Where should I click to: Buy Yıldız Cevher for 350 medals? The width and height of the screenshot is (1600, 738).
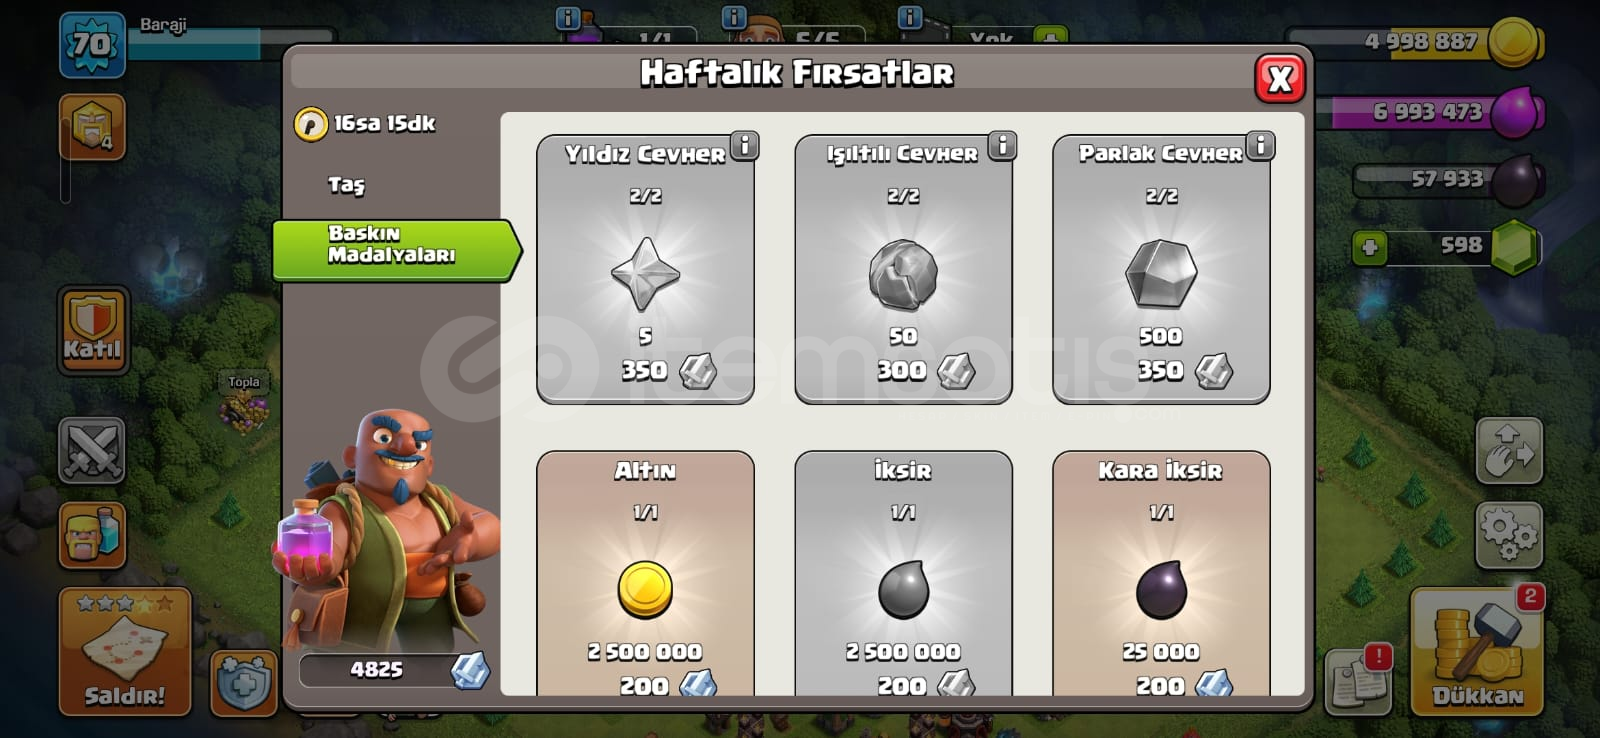click(645, 269)
